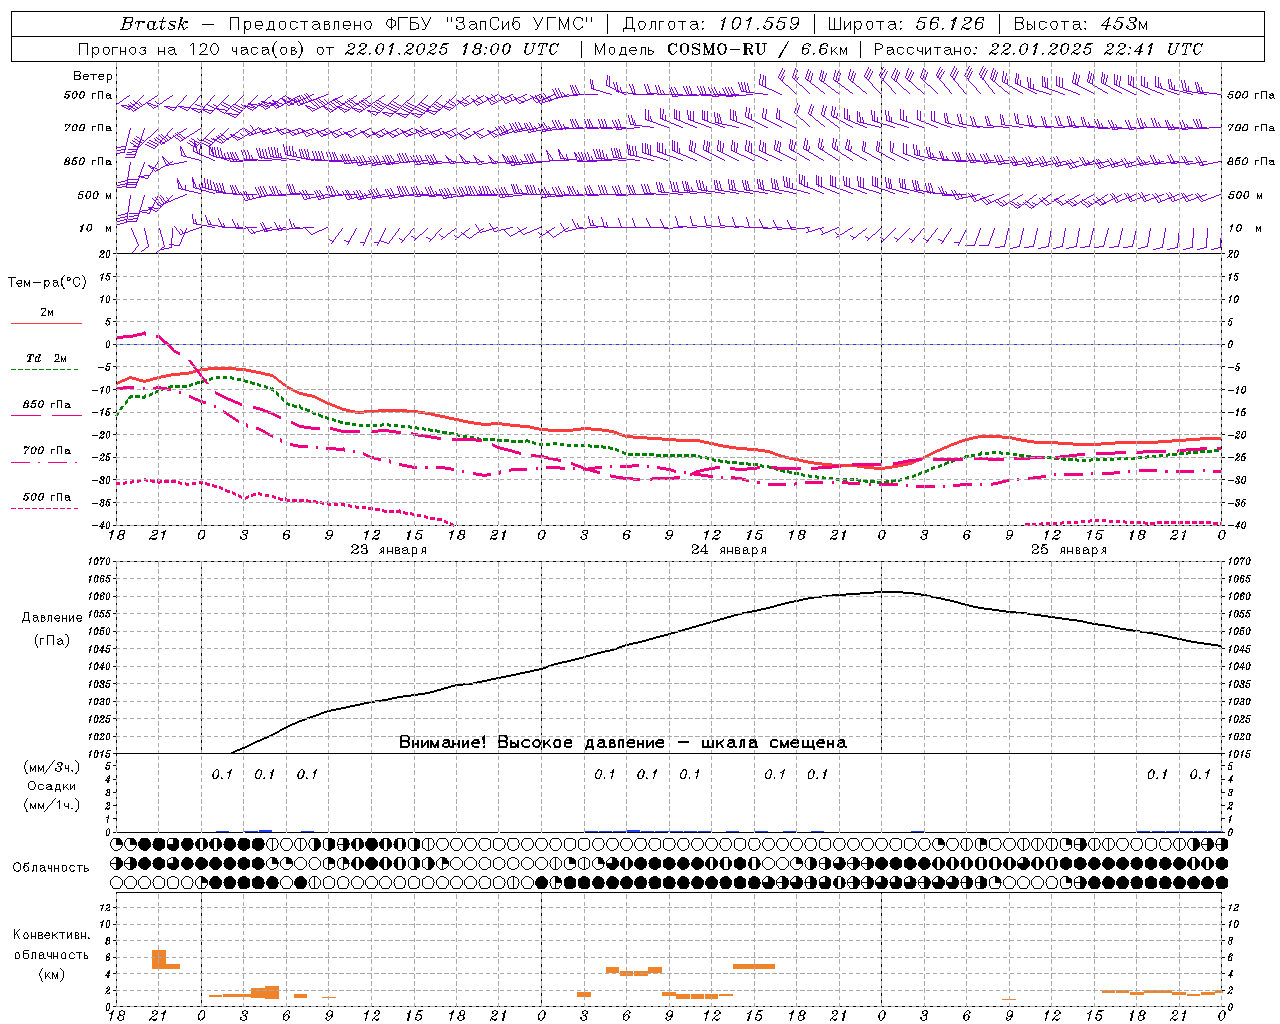The image size is (1280, 1024).
Task: Click the Модель COSMO-RU / 6.6км label
Action: (720, 49)
